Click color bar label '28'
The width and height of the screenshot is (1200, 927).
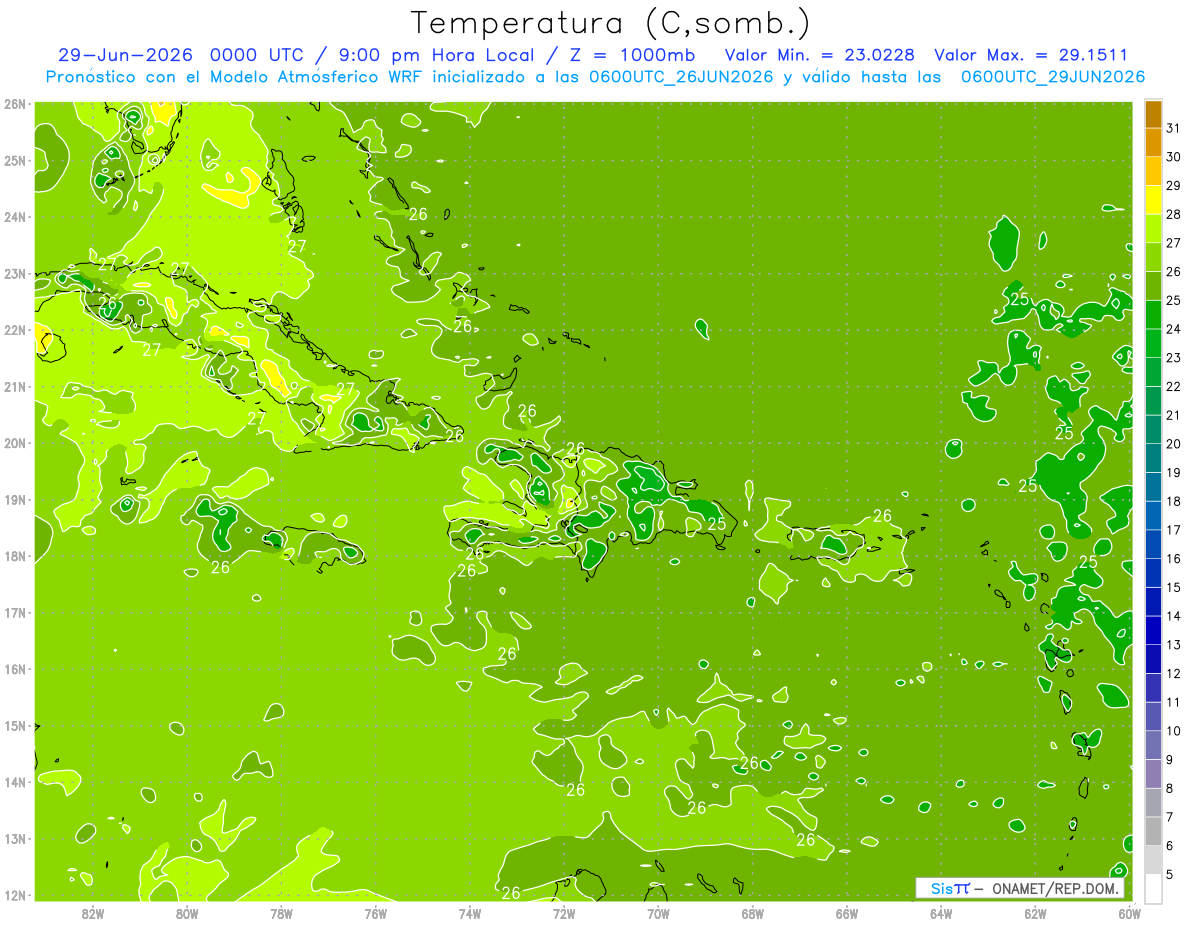(1174, 214)
